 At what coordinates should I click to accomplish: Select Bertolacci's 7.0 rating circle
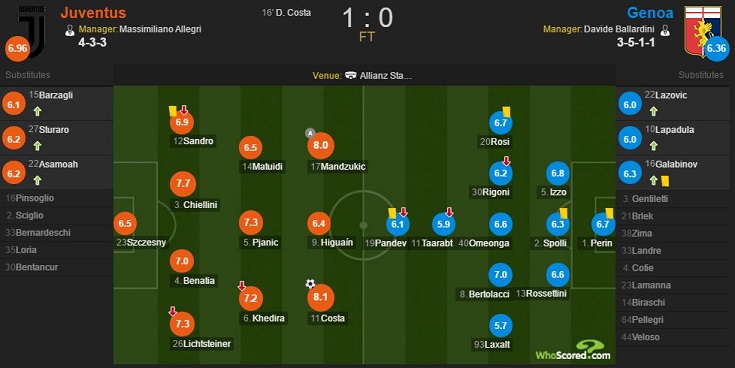[500, 275]
